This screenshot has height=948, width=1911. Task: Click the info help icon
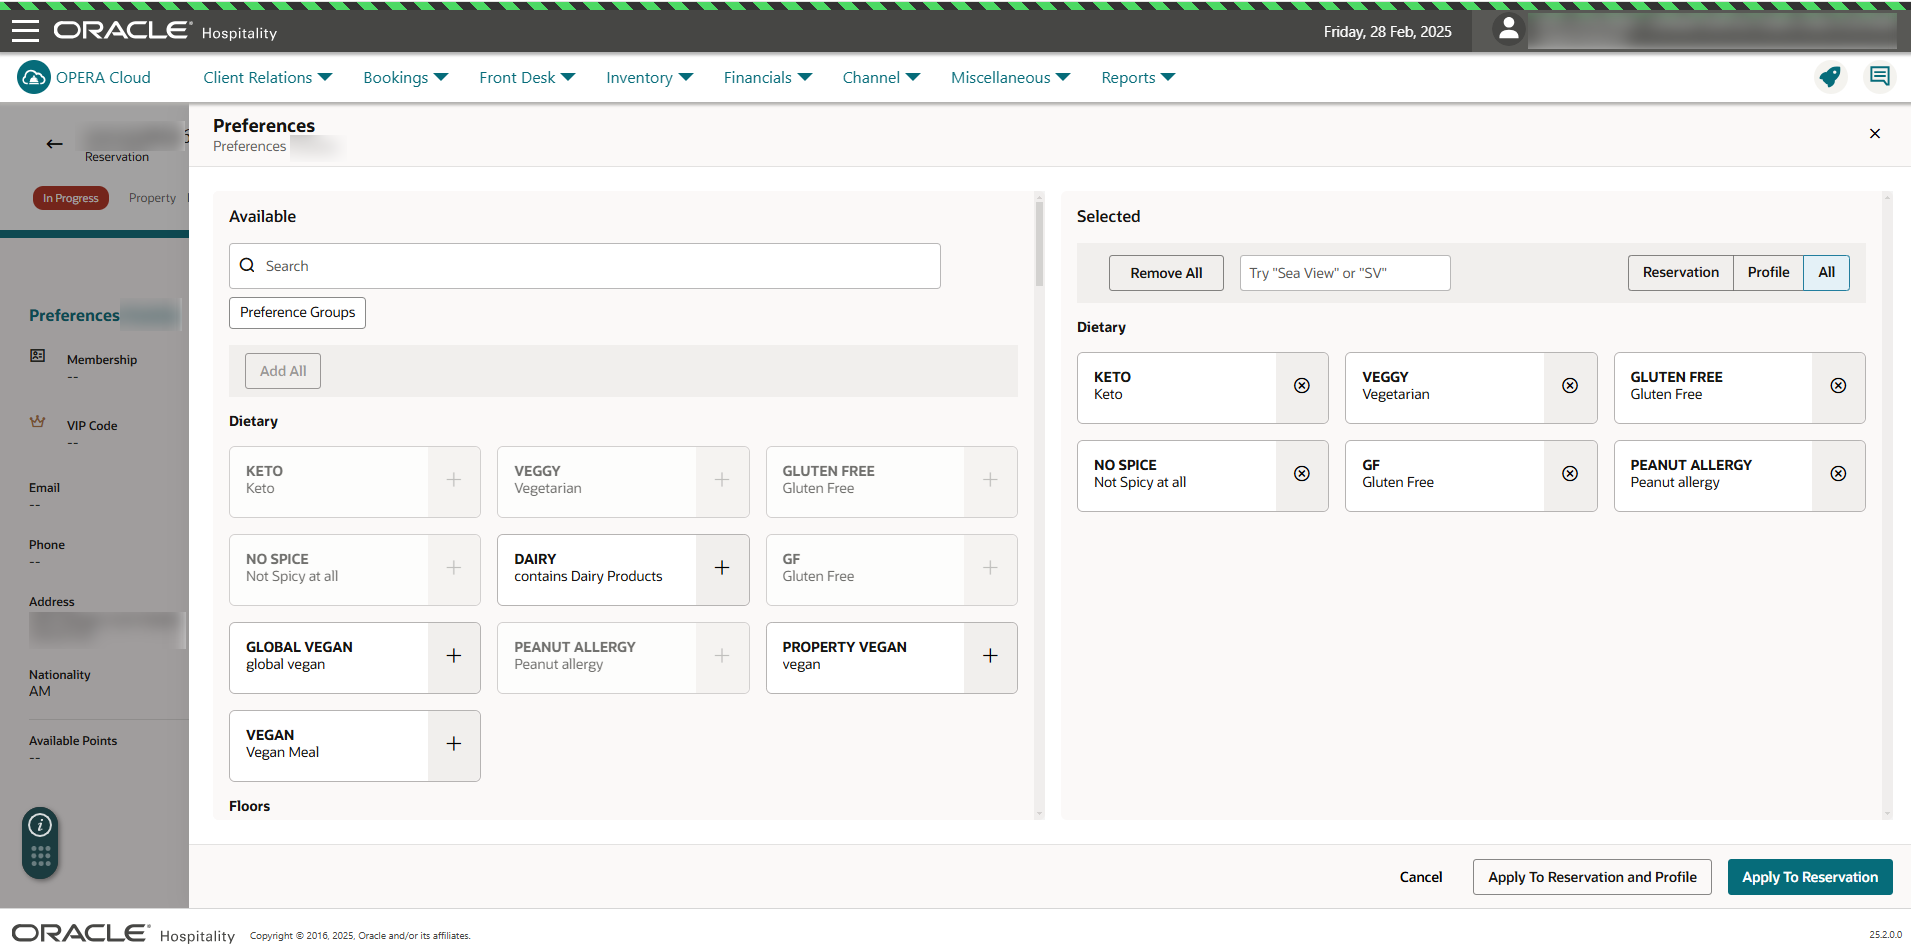[40, 825]
